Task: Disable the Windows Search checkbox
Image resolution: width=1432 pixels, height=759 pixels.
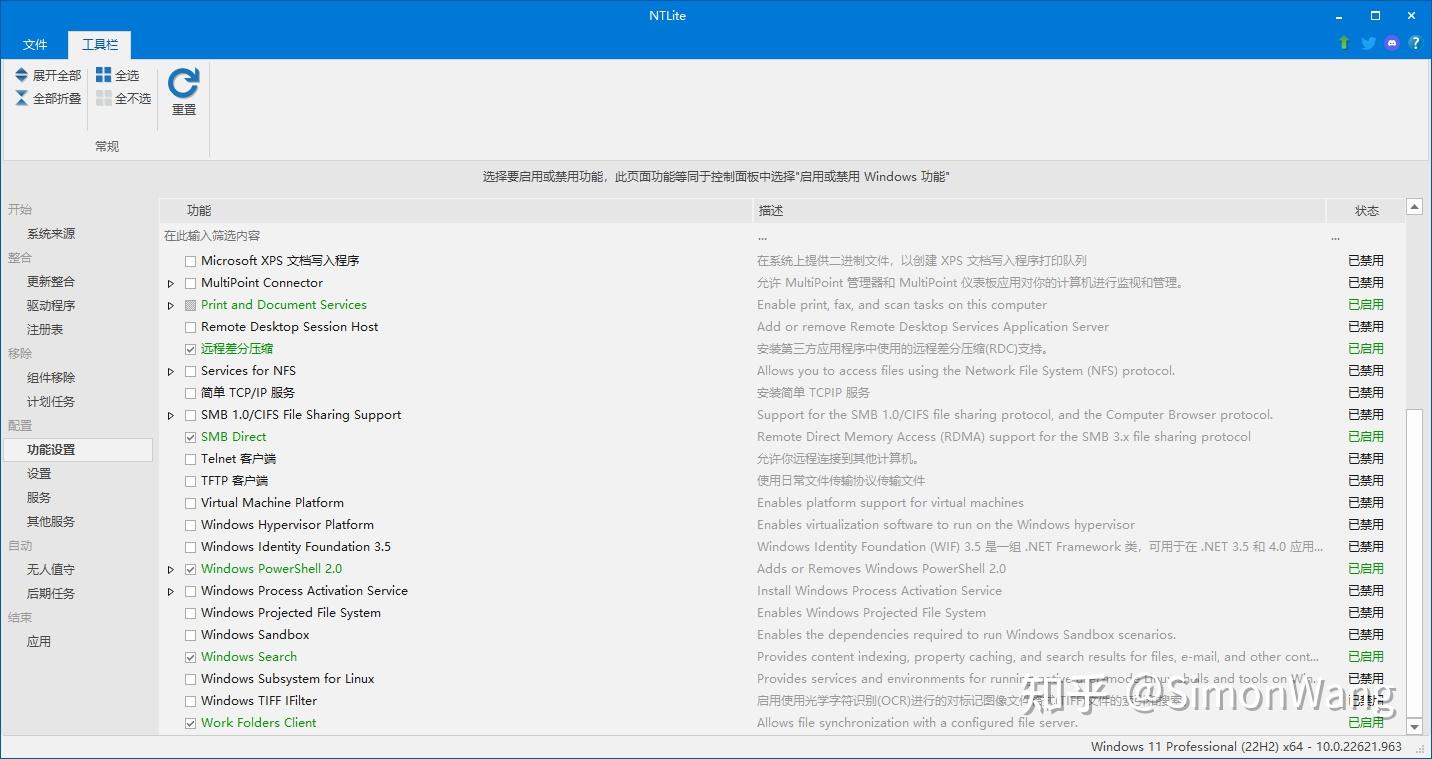Action: 190,656
